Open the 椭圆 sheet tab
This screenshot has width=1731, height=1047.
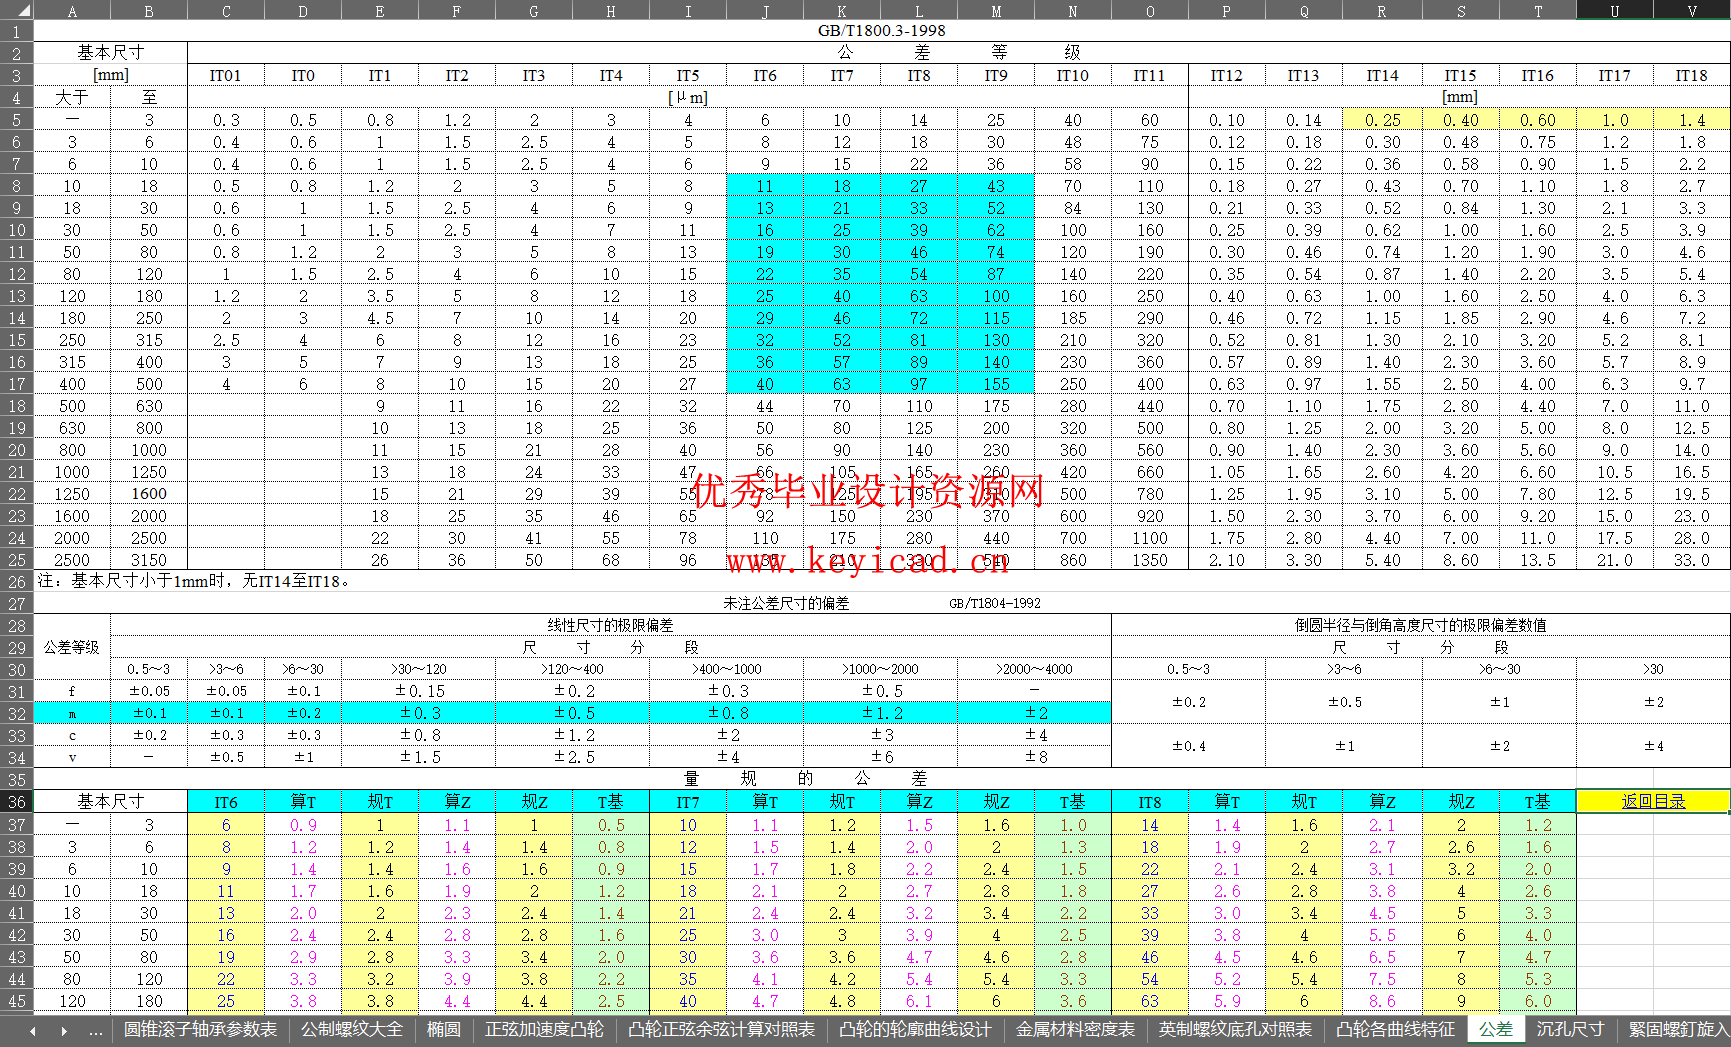click(442, 1030)
